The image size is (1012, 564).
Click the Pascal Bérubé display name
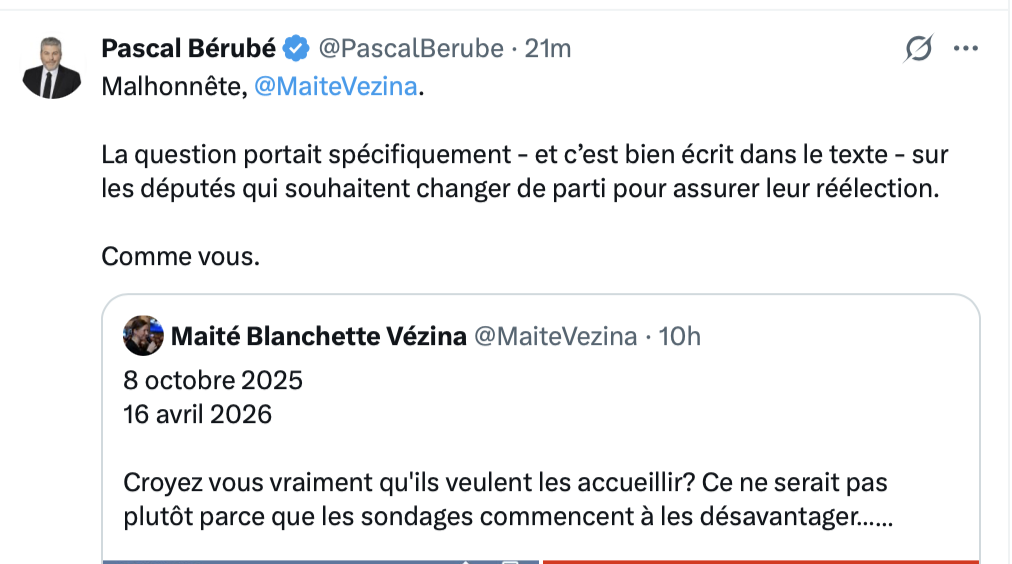(x=188, y=47)
